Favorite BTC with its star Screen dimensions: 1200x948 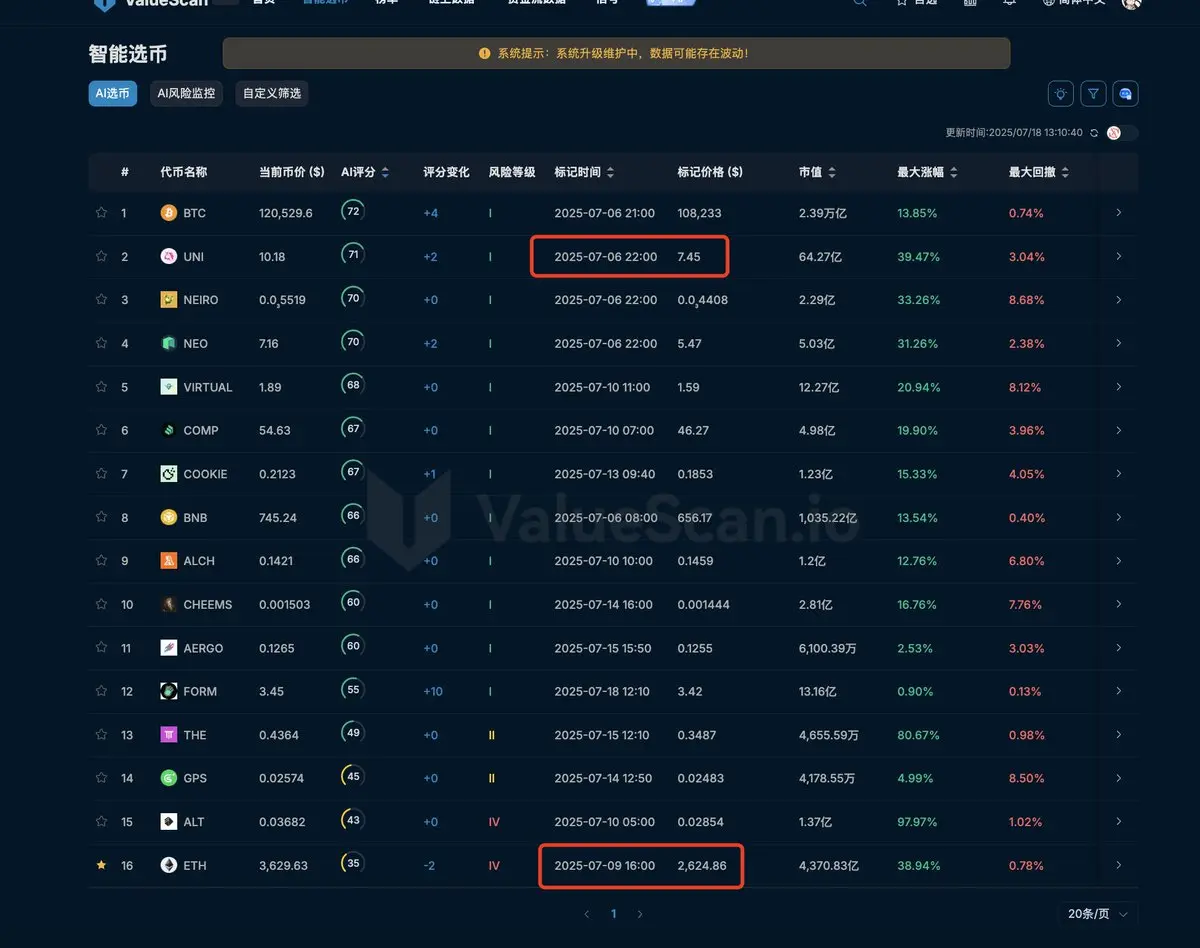[101, 213]
